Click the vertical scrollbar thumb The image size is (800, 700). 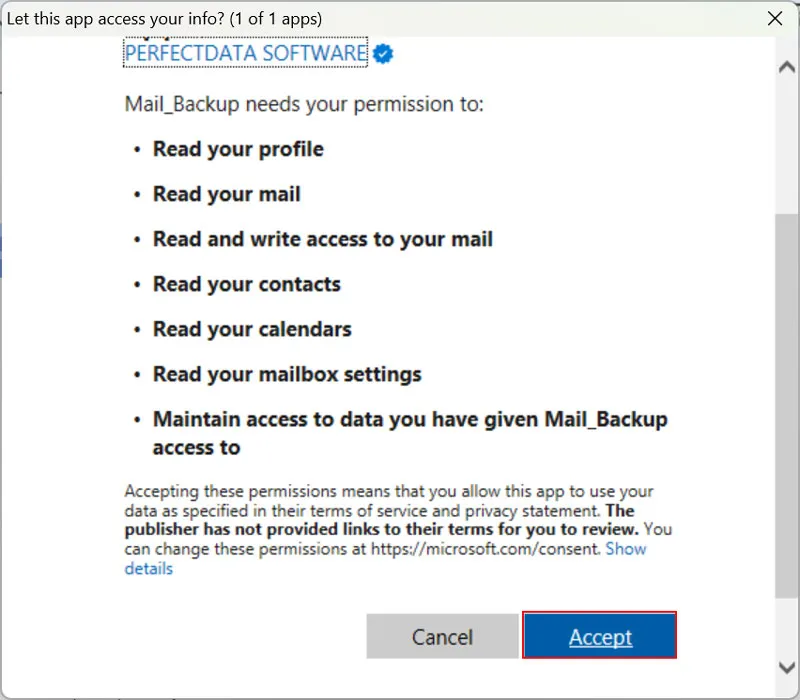[x=787, y=400]
